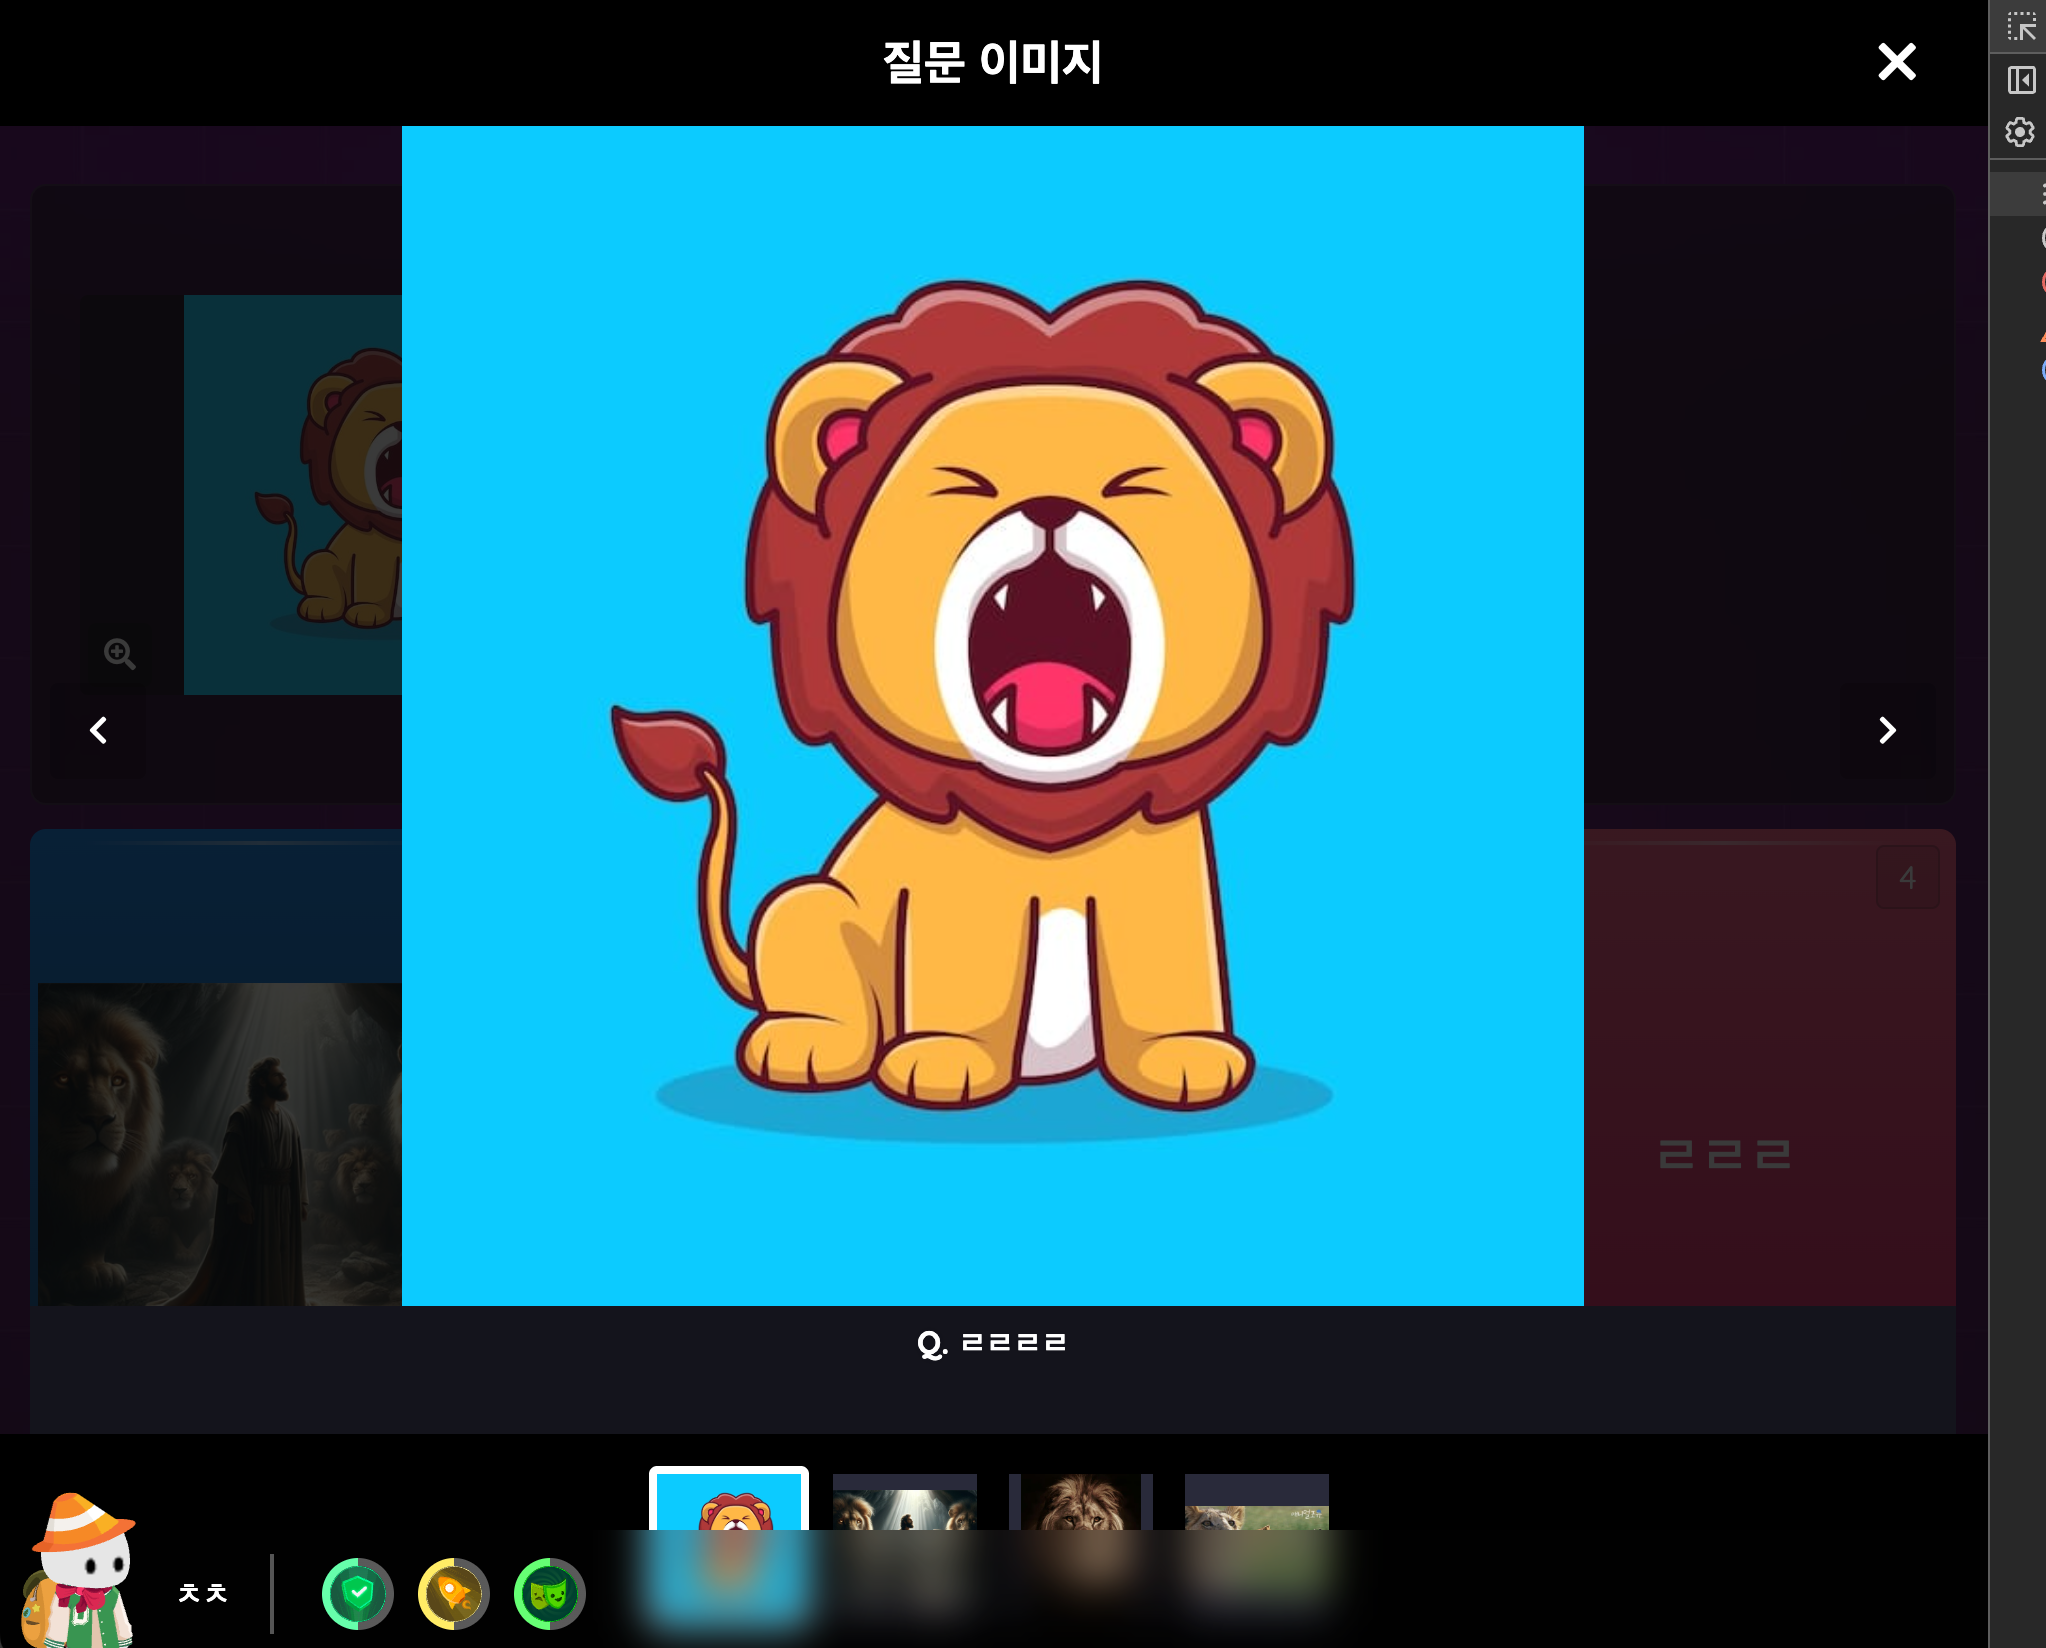This screenshot has width=2046, height=1648.
Task: Click the green shield badge icon
Action: pyautogui.click(x=358, y=1593)
